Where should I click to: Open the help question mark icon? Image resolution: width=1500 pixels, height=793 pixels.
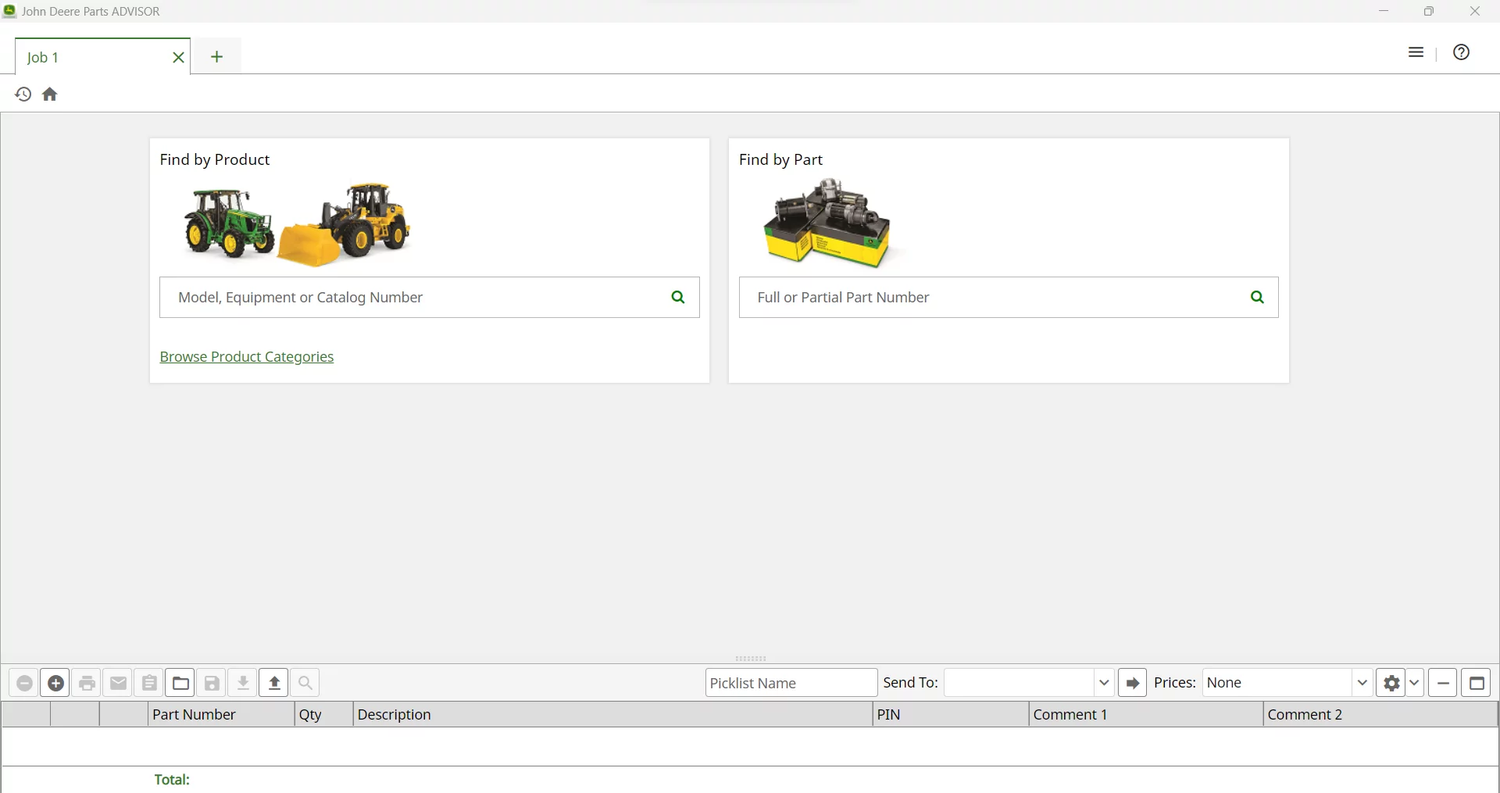pyautogui.click(x=1461, y=53)
